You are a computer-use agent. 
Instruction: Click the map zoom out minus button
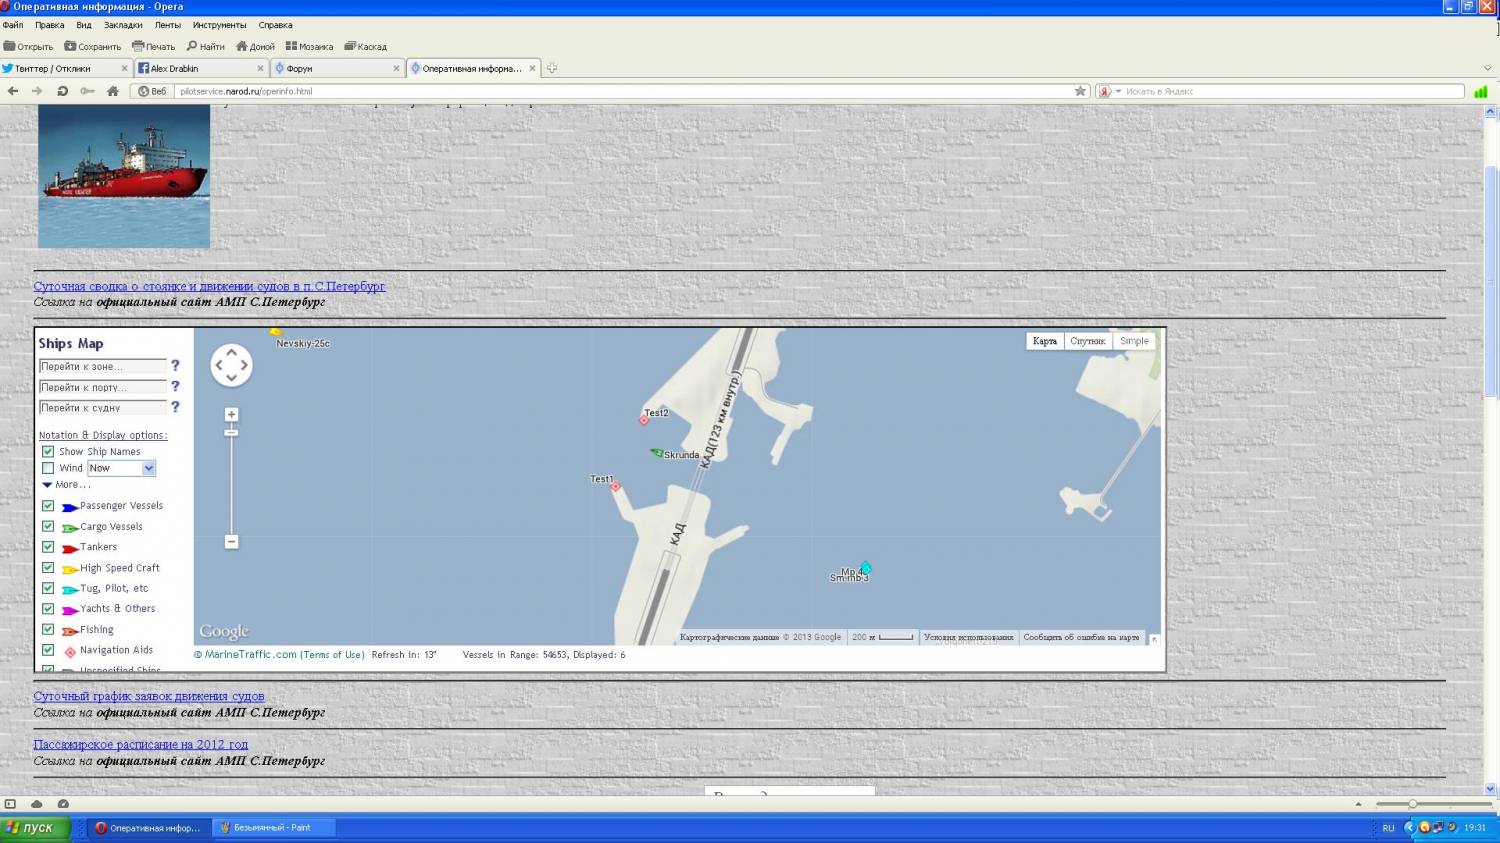(231, 541)
